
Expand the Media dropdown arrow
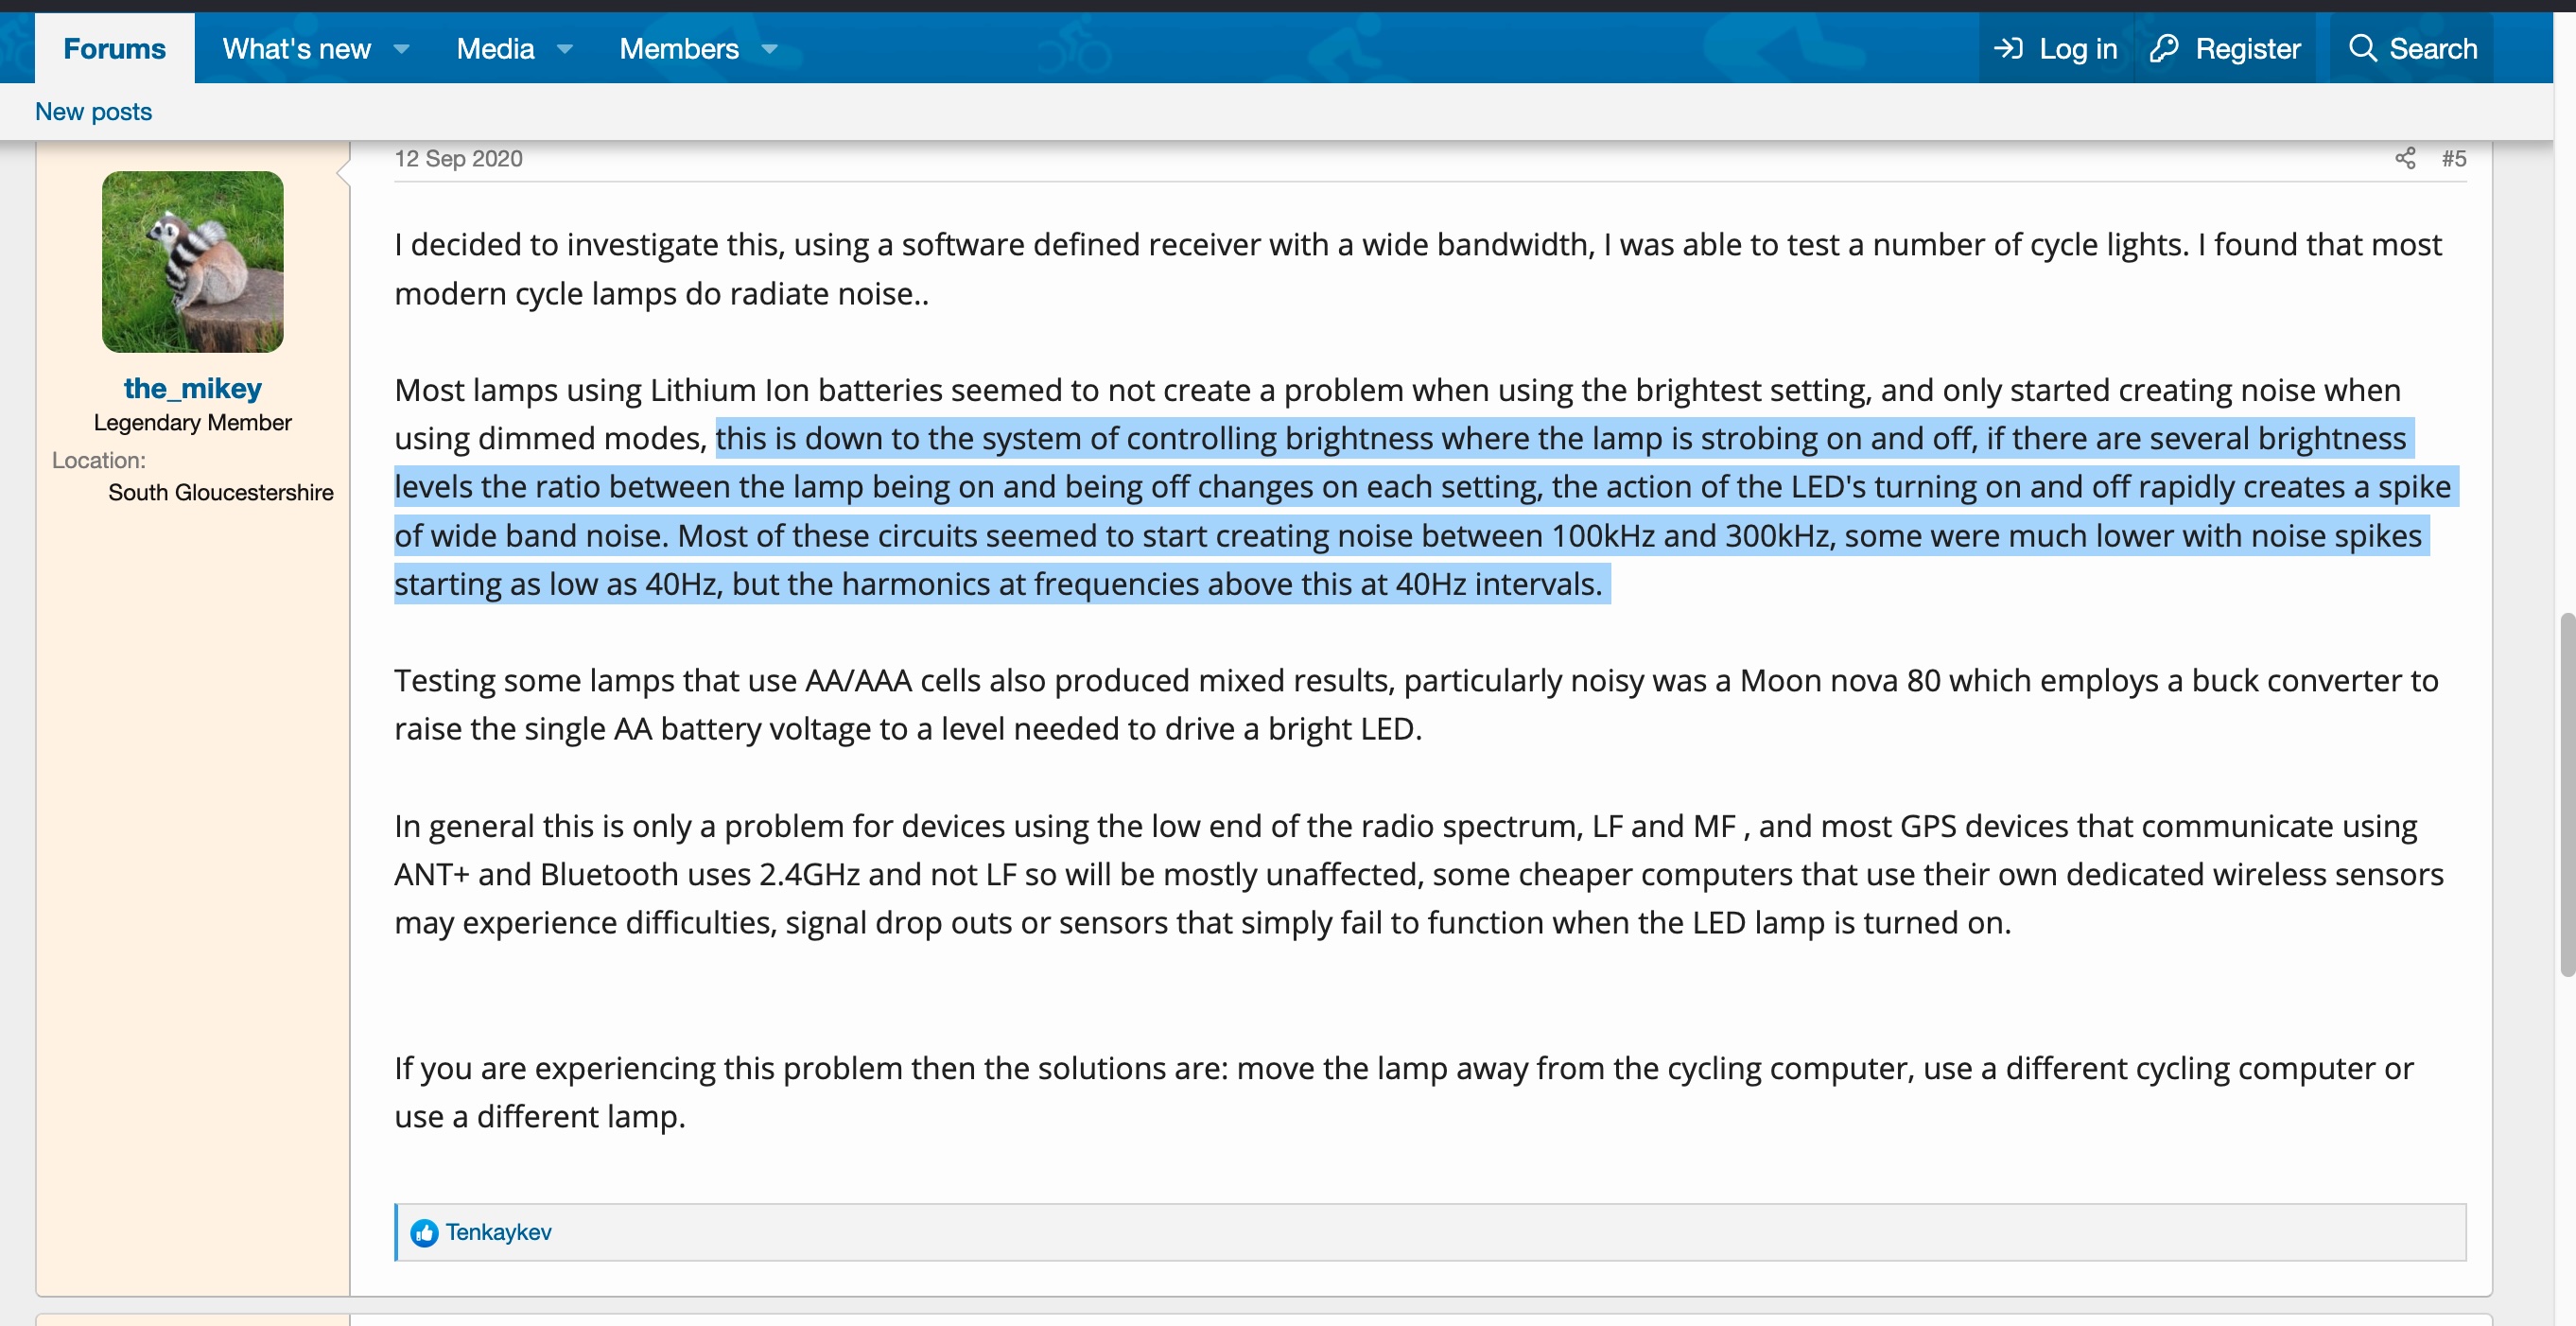(x=565, y=49)
